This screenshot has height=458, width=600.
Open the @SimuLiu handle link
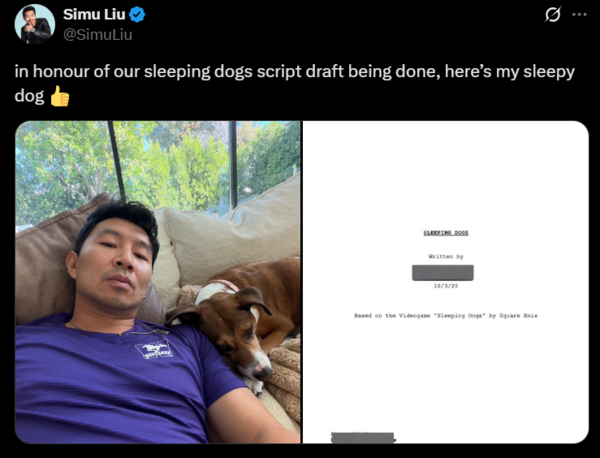click(98, 35)
